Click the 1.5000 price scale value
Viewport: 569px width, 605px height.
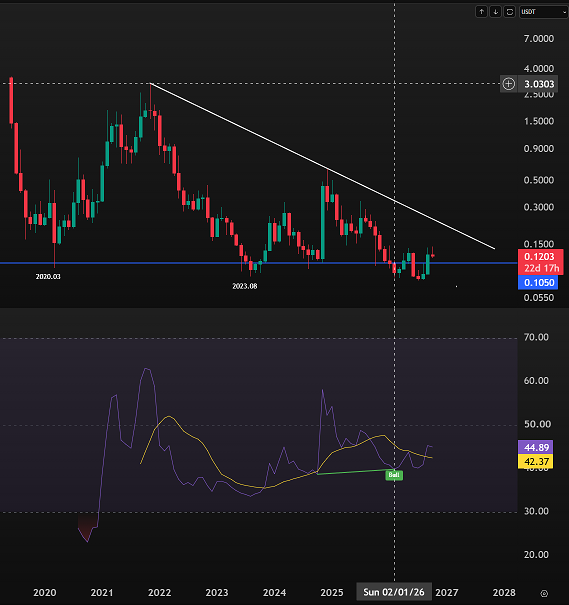click(x=539, y=121)
